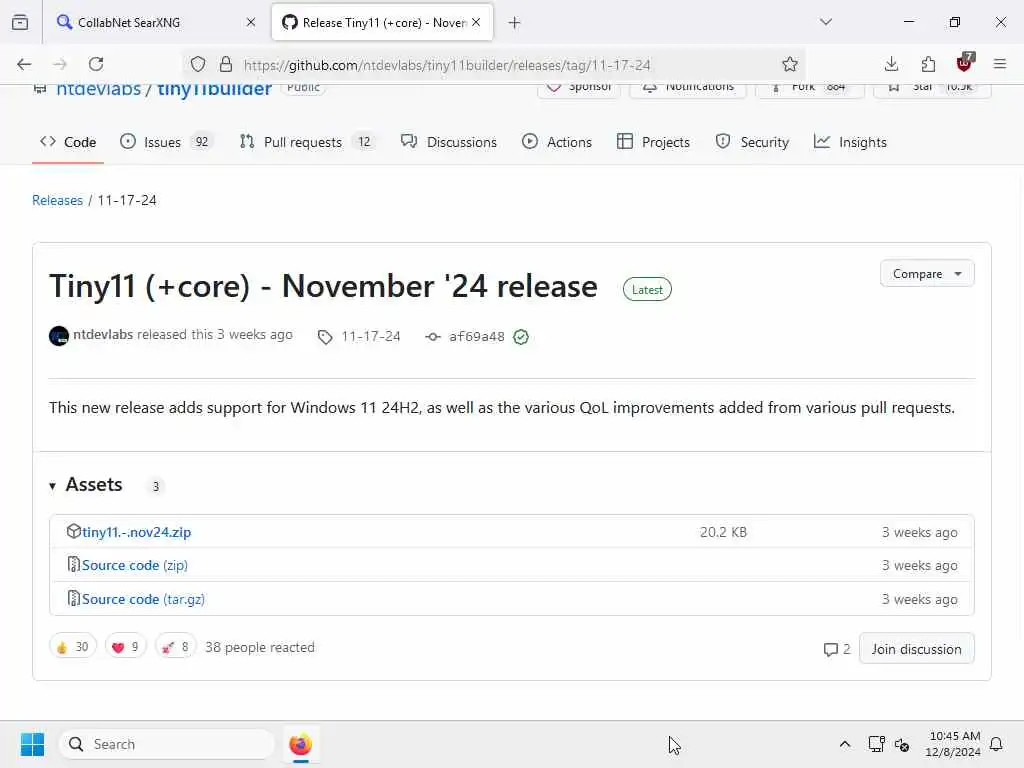List all tabs dropdown arrow

tap(826, 22)
